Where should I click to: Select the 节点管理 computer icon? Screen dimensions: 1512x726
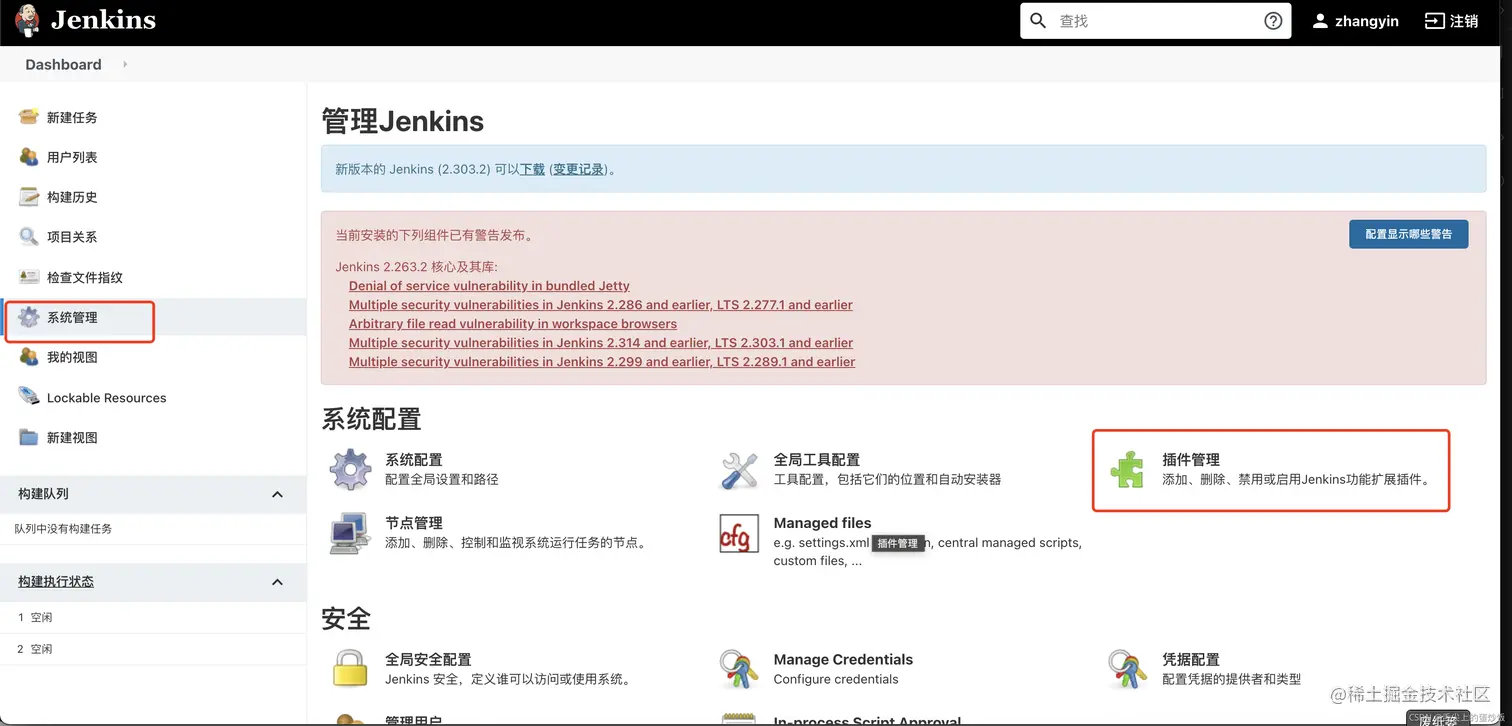(x=348, y=532)
